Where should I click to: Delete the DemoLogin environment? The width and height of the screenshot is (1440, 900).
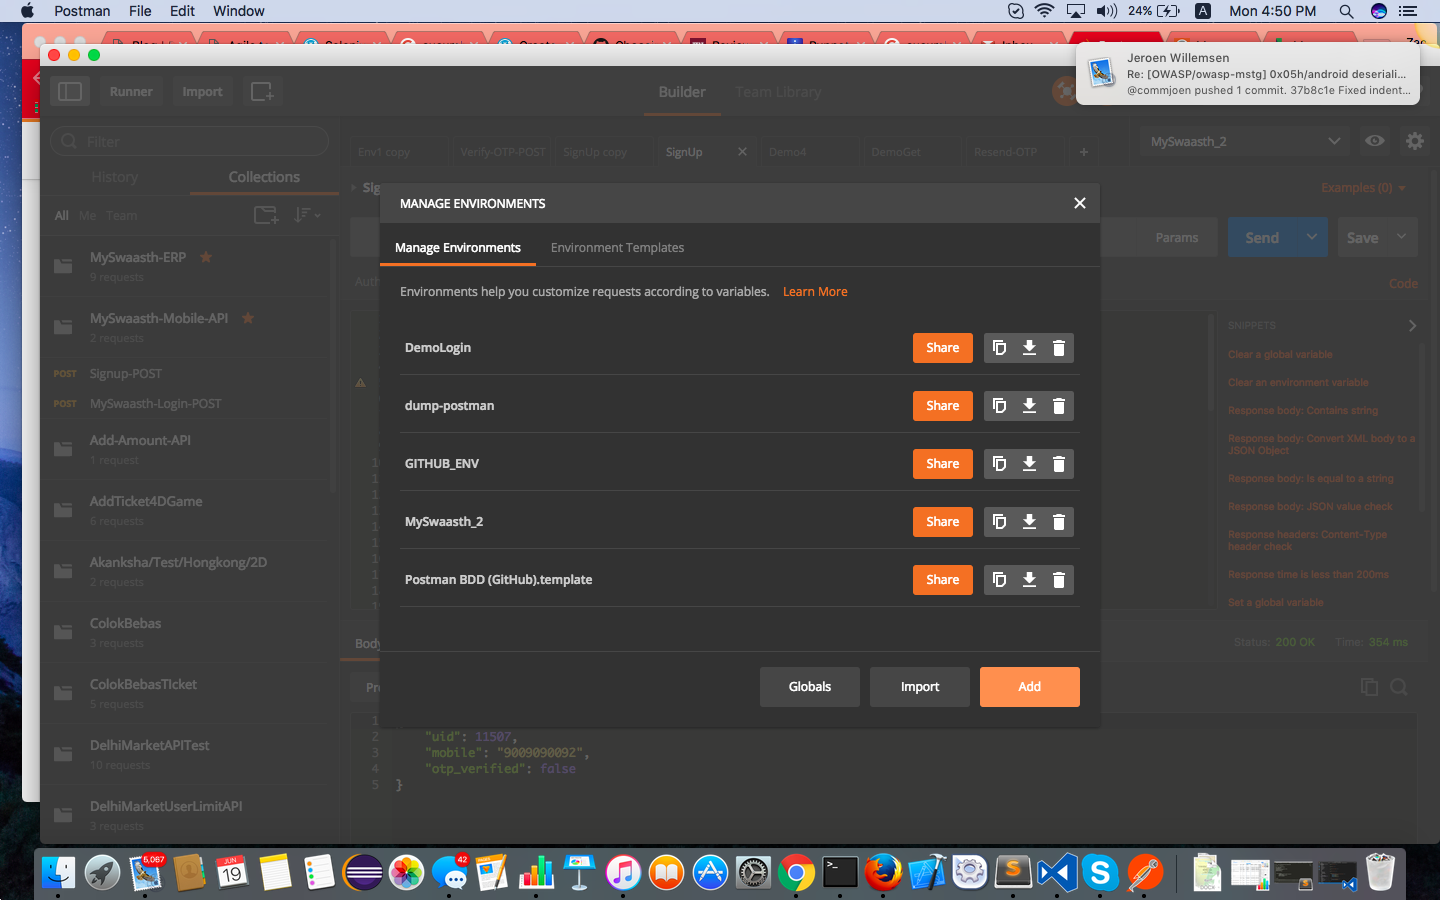[1059, 348]
